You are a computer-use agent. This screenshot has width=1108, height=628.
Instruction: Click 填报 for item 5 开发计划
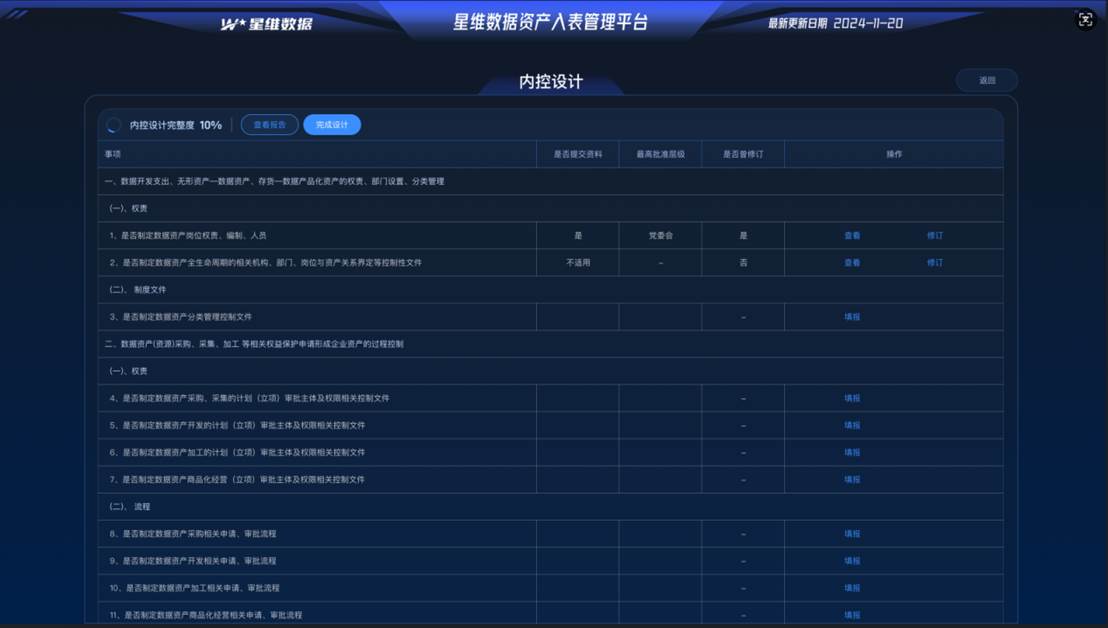pyautogui.click(x=852, y=425)
